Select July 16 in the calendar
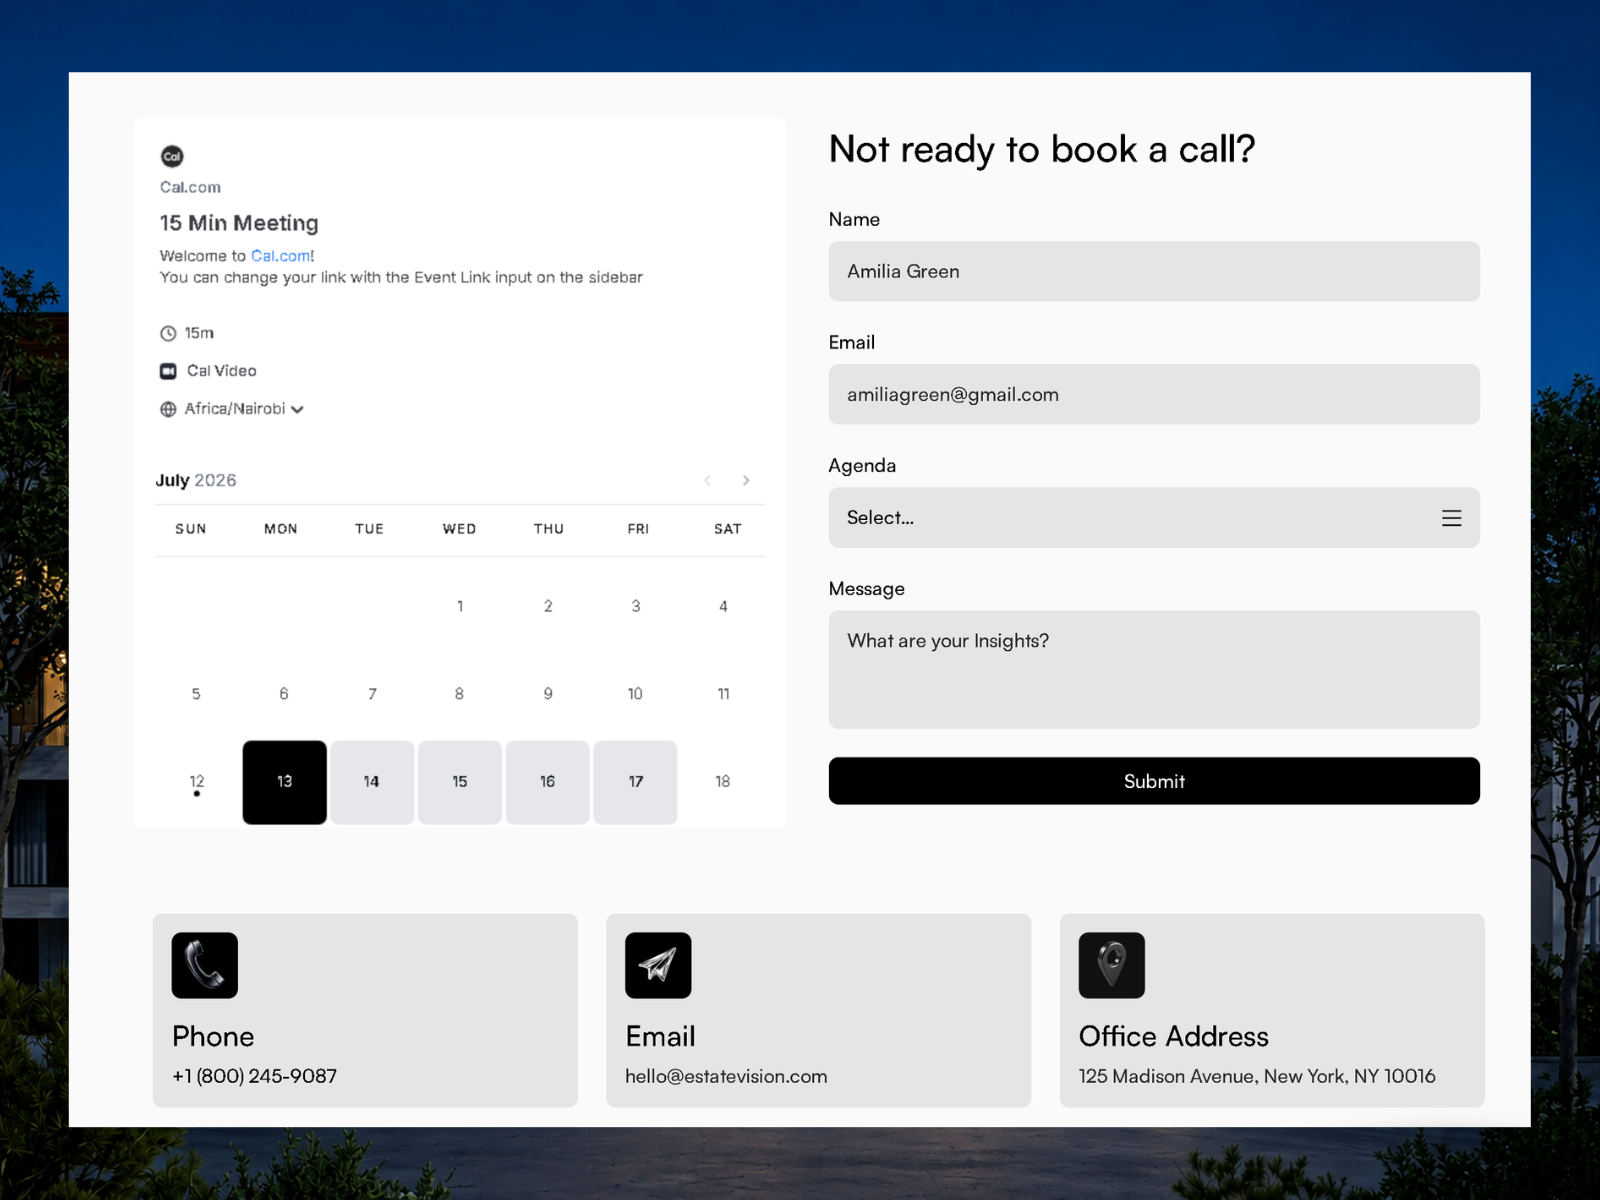 tap(547, 782)
